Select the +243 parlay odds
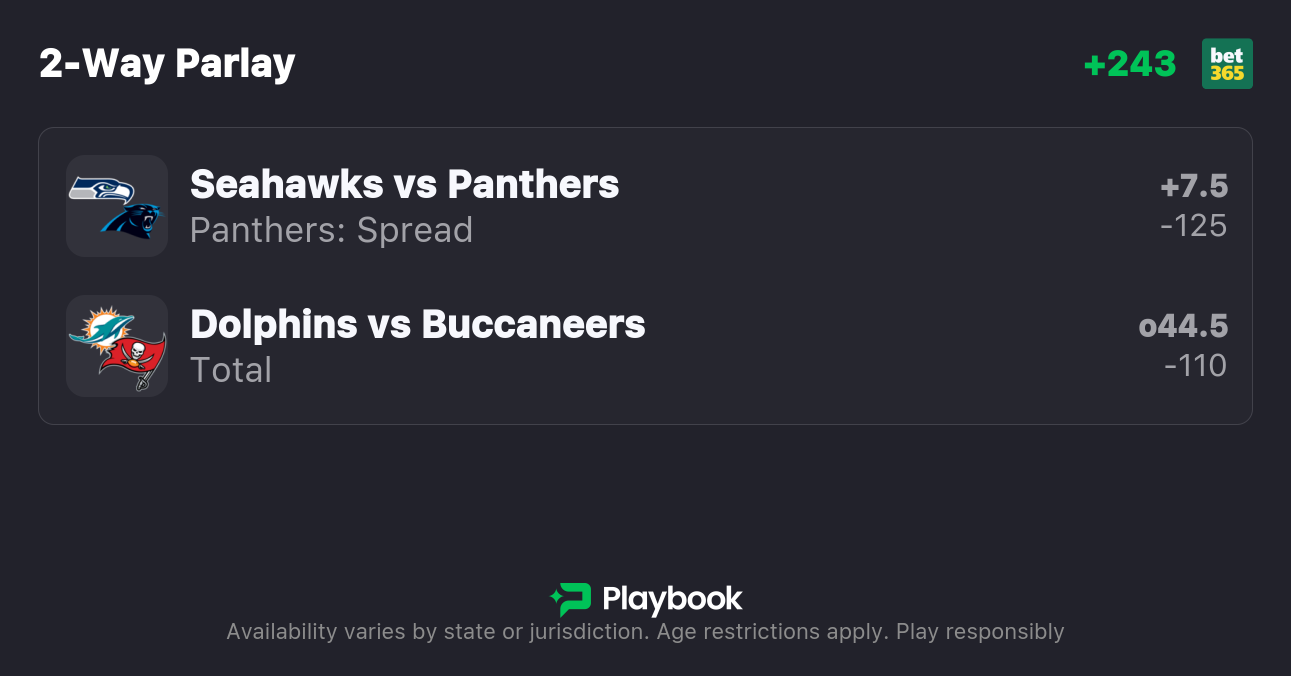1291x676 pixels. point(1129,64)
